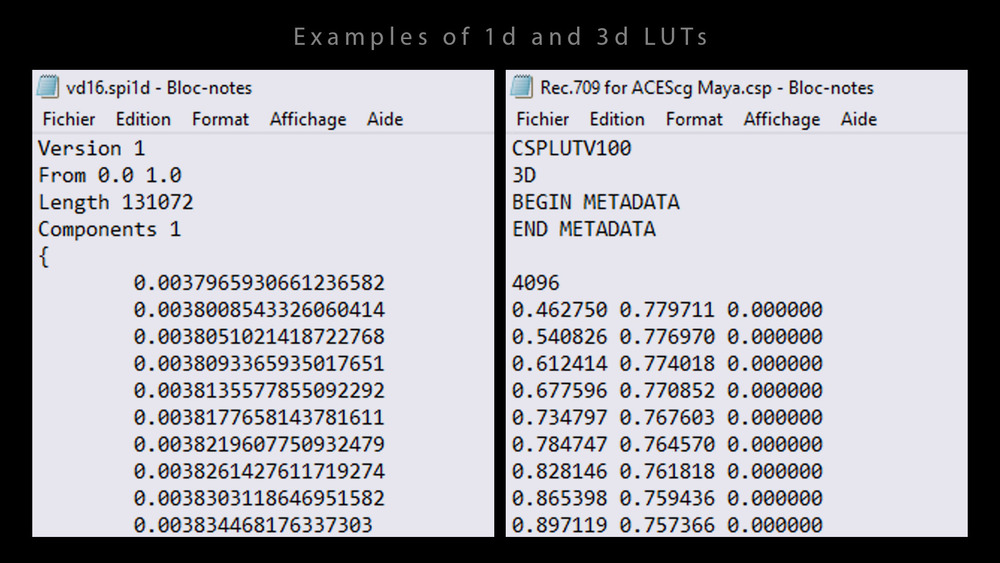1000x563 pixels.
Task: Click the Notepad icon in Rec.709 title bar
Action: coord(521,88)
